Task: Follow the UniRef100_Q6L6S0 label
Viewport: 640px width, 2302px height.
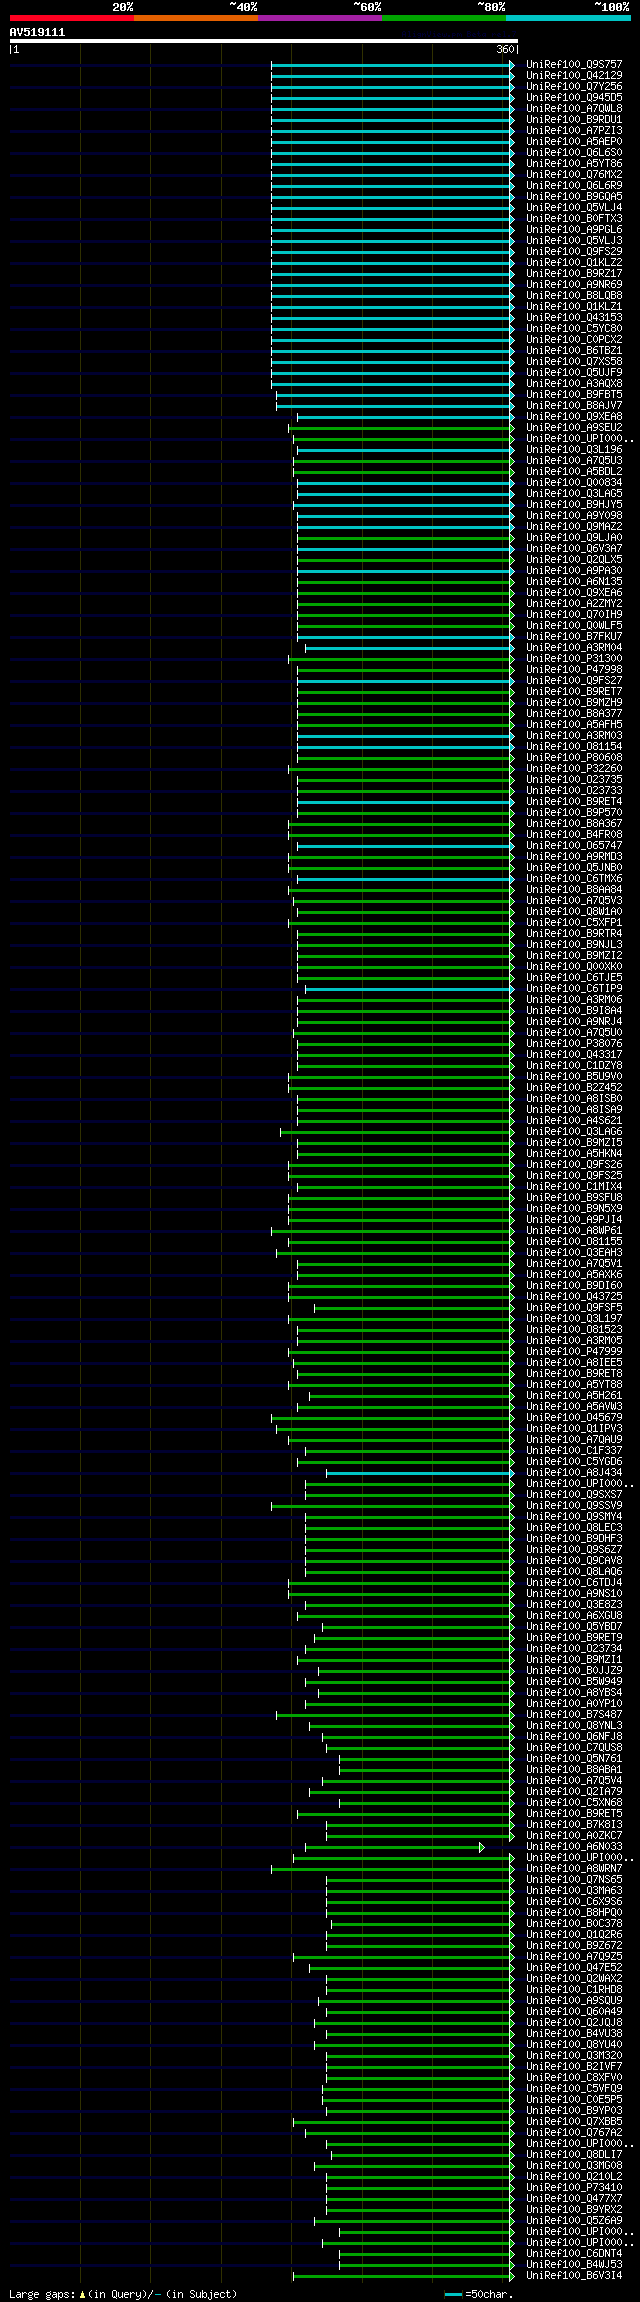Action: [574, 152]
